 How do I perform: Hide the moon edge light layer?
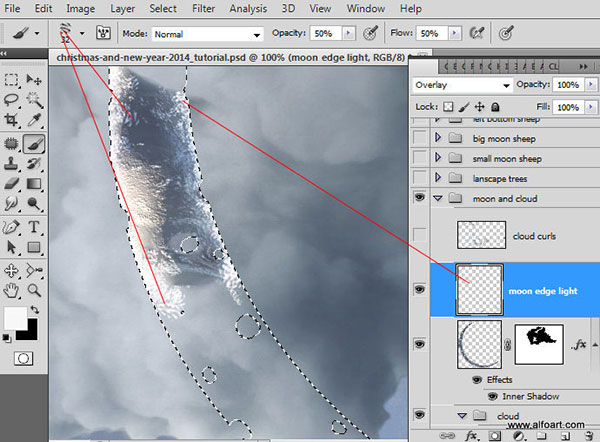[420, 289]
